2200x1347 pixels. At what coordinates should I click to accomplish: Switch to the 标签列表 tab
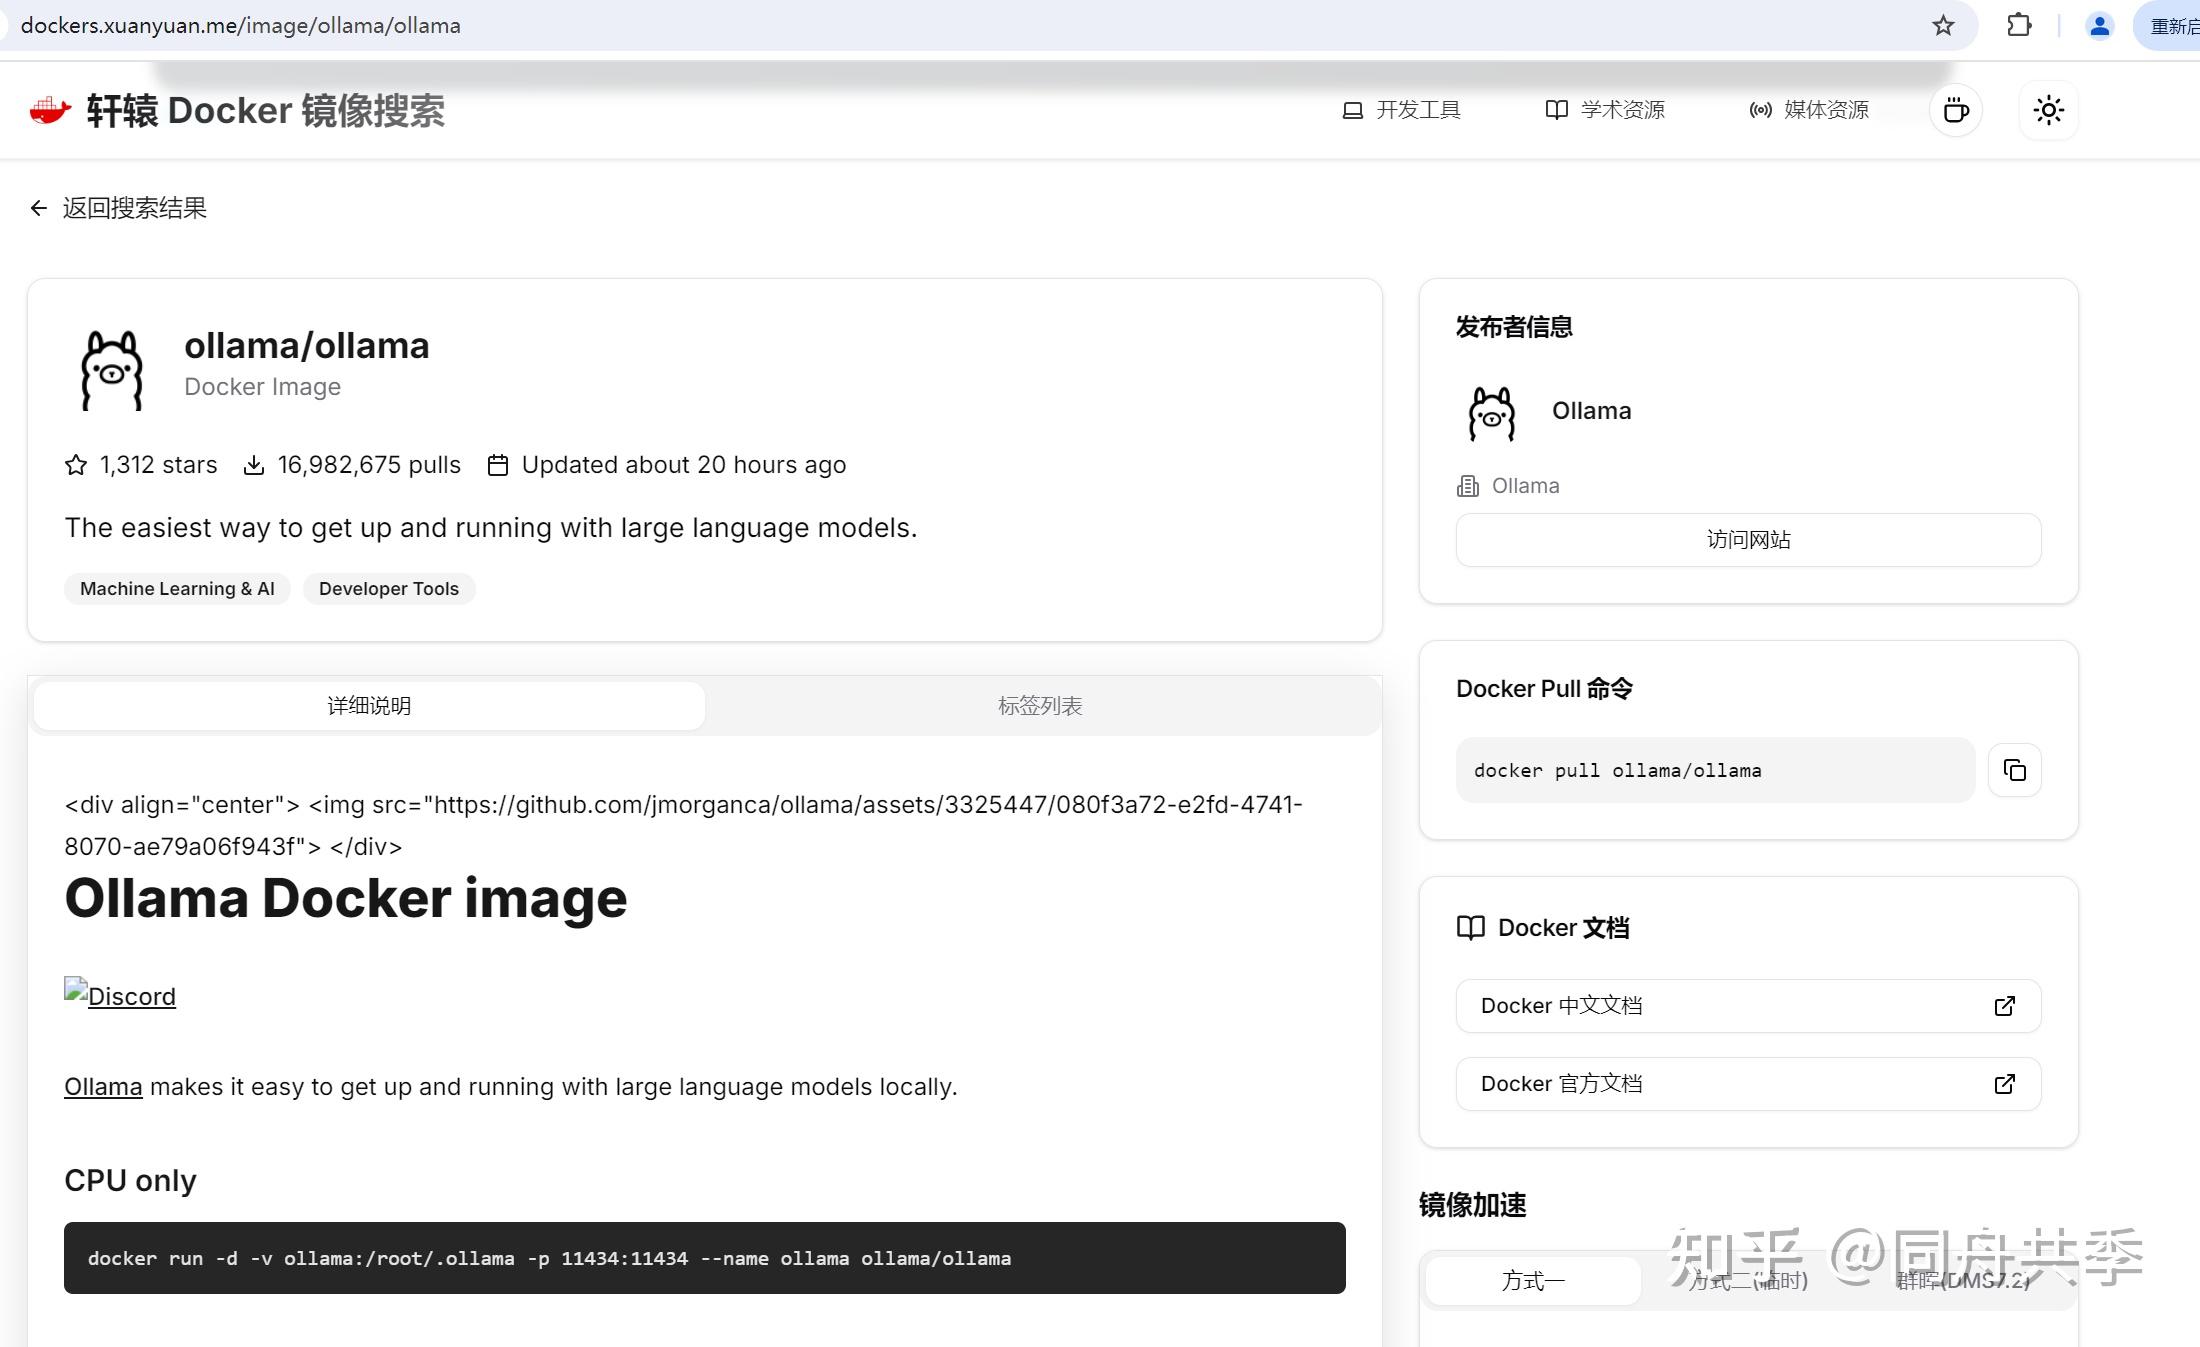point(1040,705)
